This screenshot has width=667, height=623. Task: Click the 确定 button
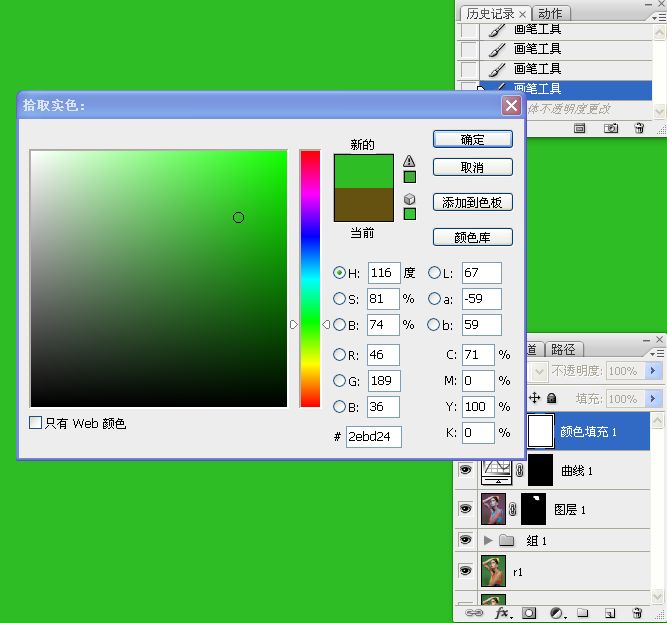point(473,139)
